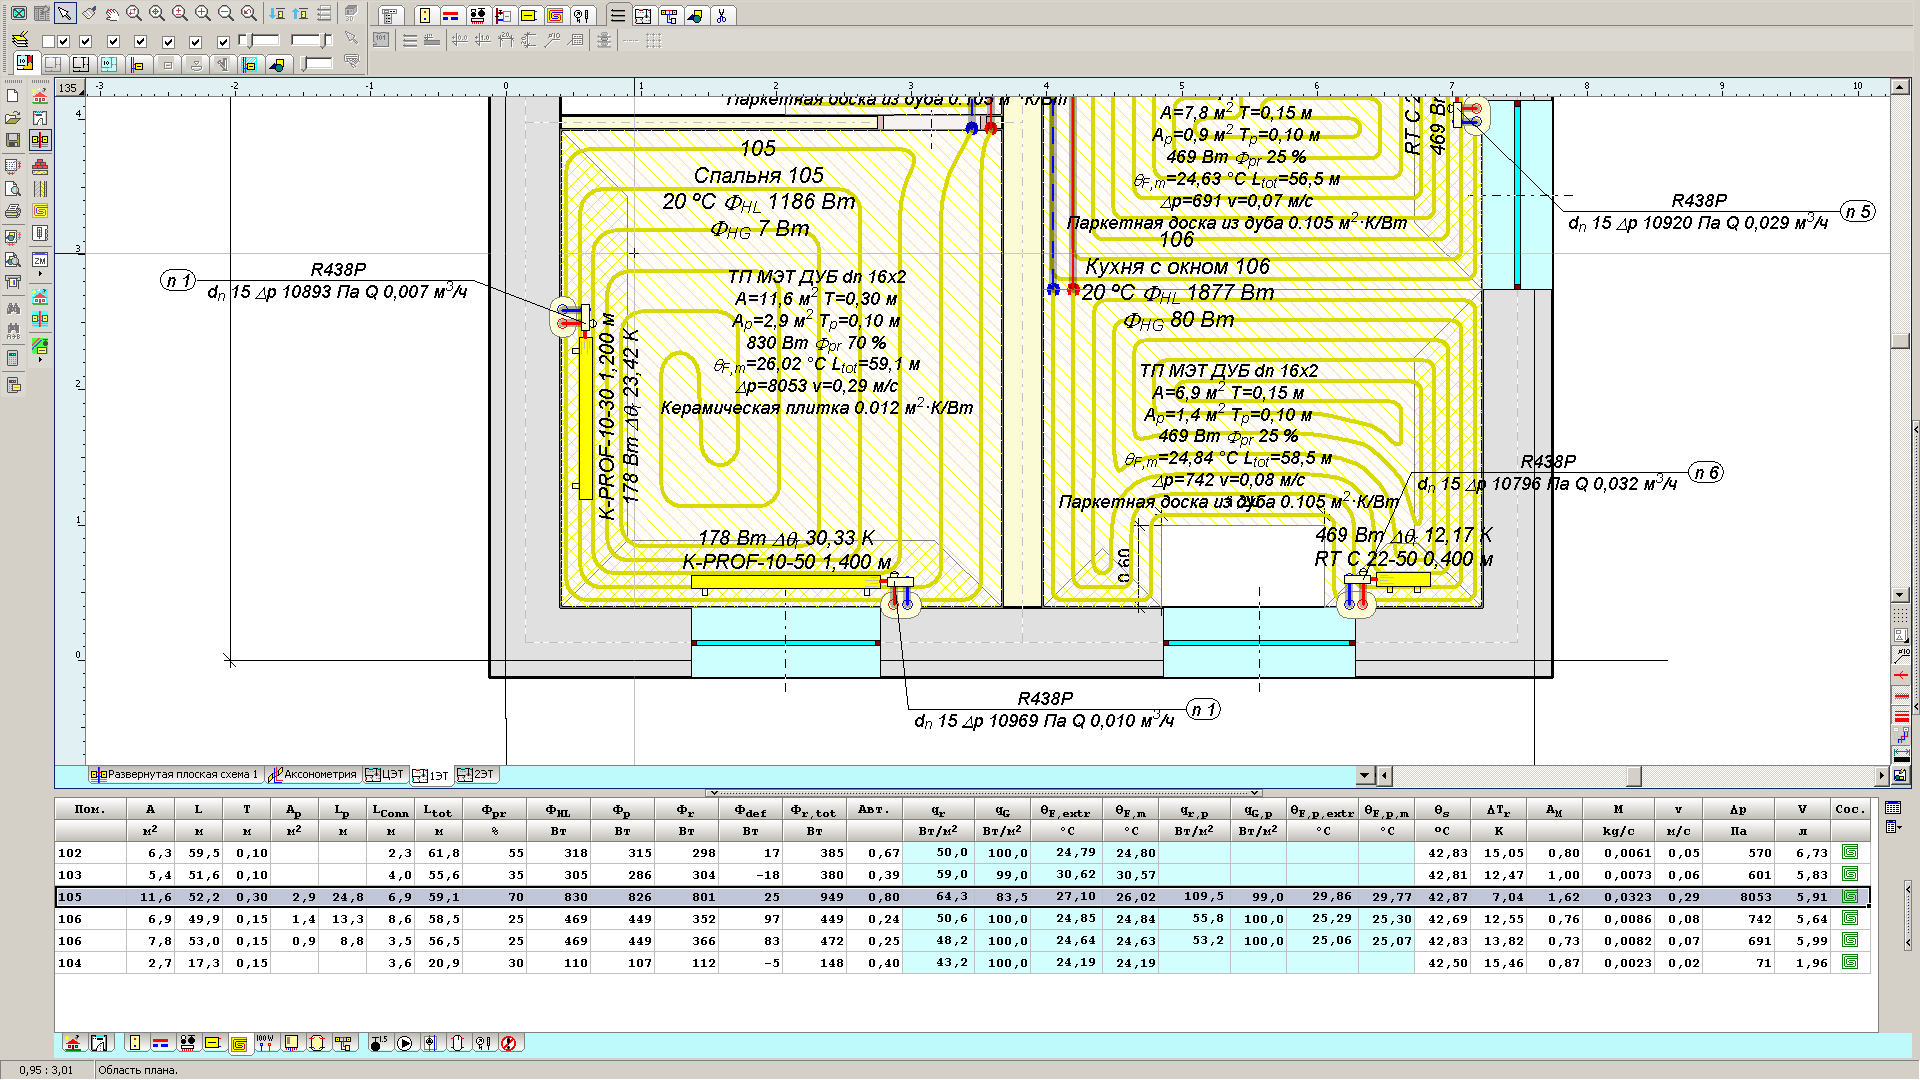Click the zoom out magnifier icon
Screen dimensions: 1920x1080
pyautogui.click(x=226, y=14)
